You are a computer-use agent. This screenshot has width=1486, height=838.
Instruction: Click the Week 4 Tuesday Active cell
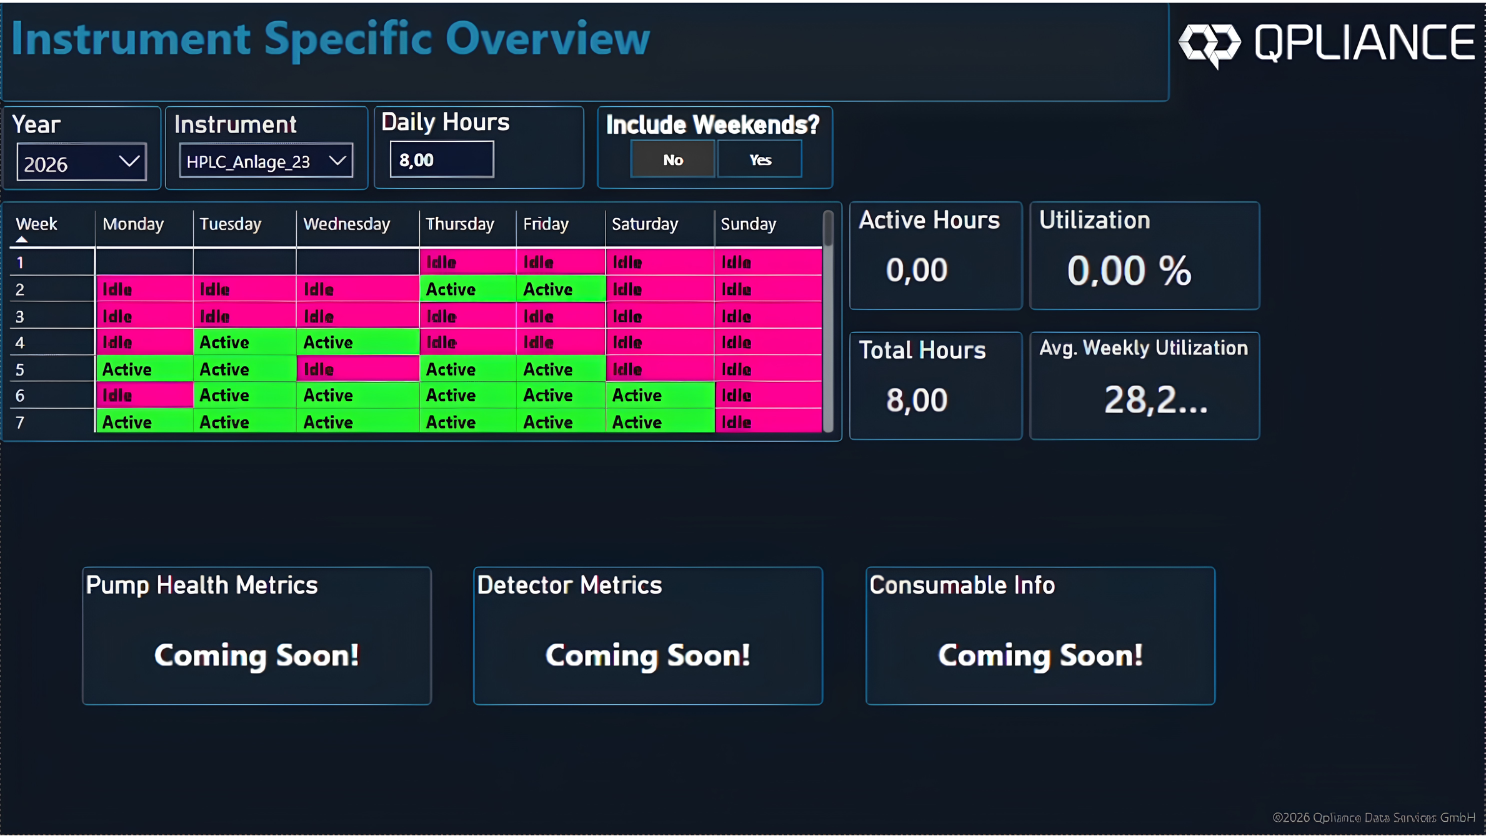pyautogui.click(x=245, y=342)
